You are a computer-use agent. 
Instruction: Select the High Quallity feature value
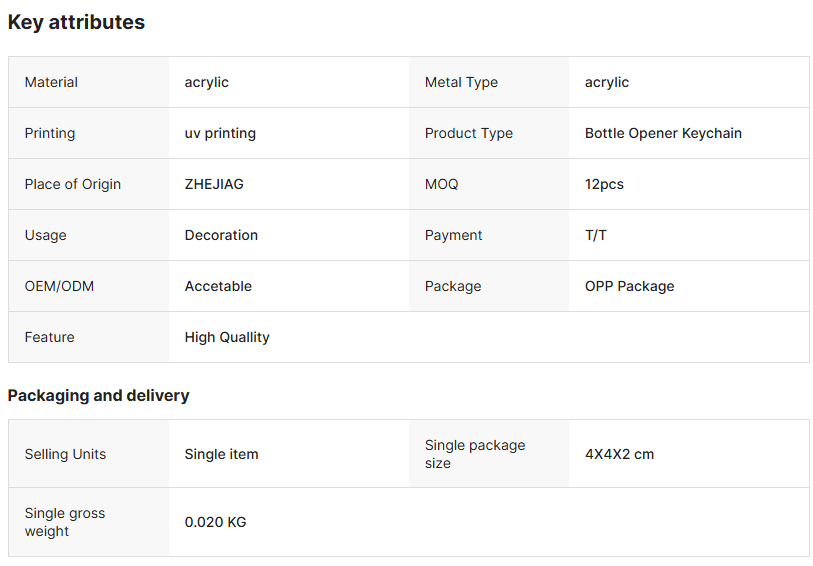point(227,337)
